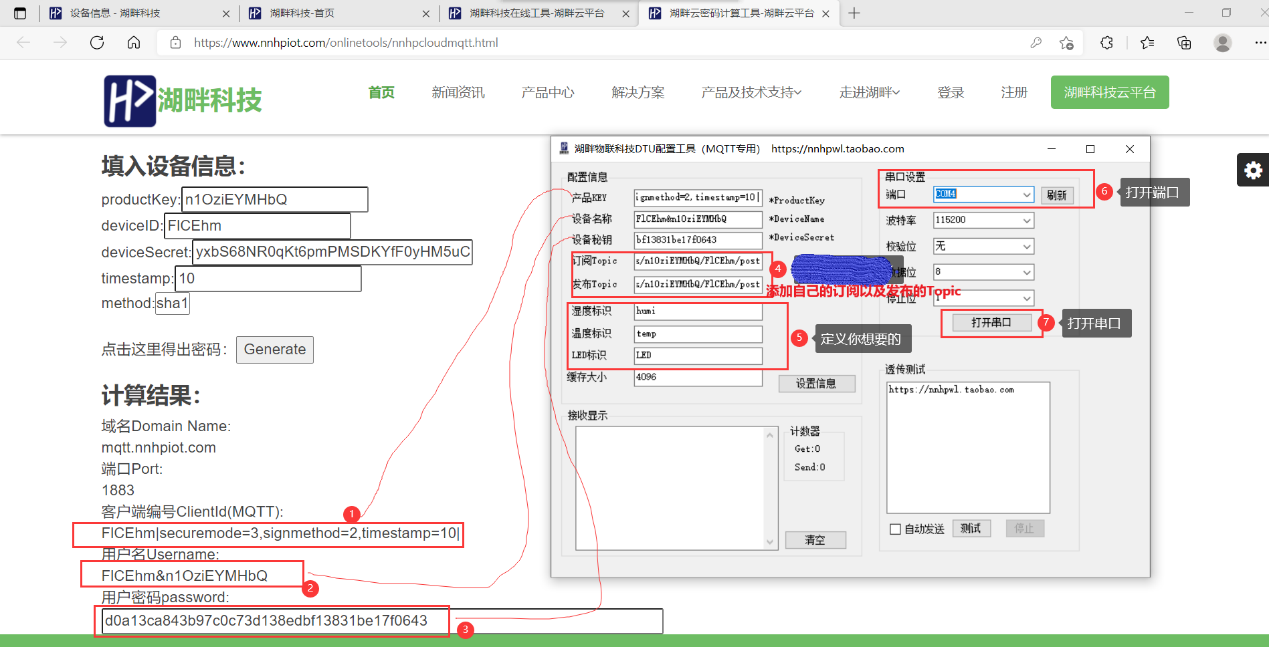Screen dimensions: 1269x647
Task: Open 波特率 115200 dropdown in DTU tool
Action: click(983, 220)
